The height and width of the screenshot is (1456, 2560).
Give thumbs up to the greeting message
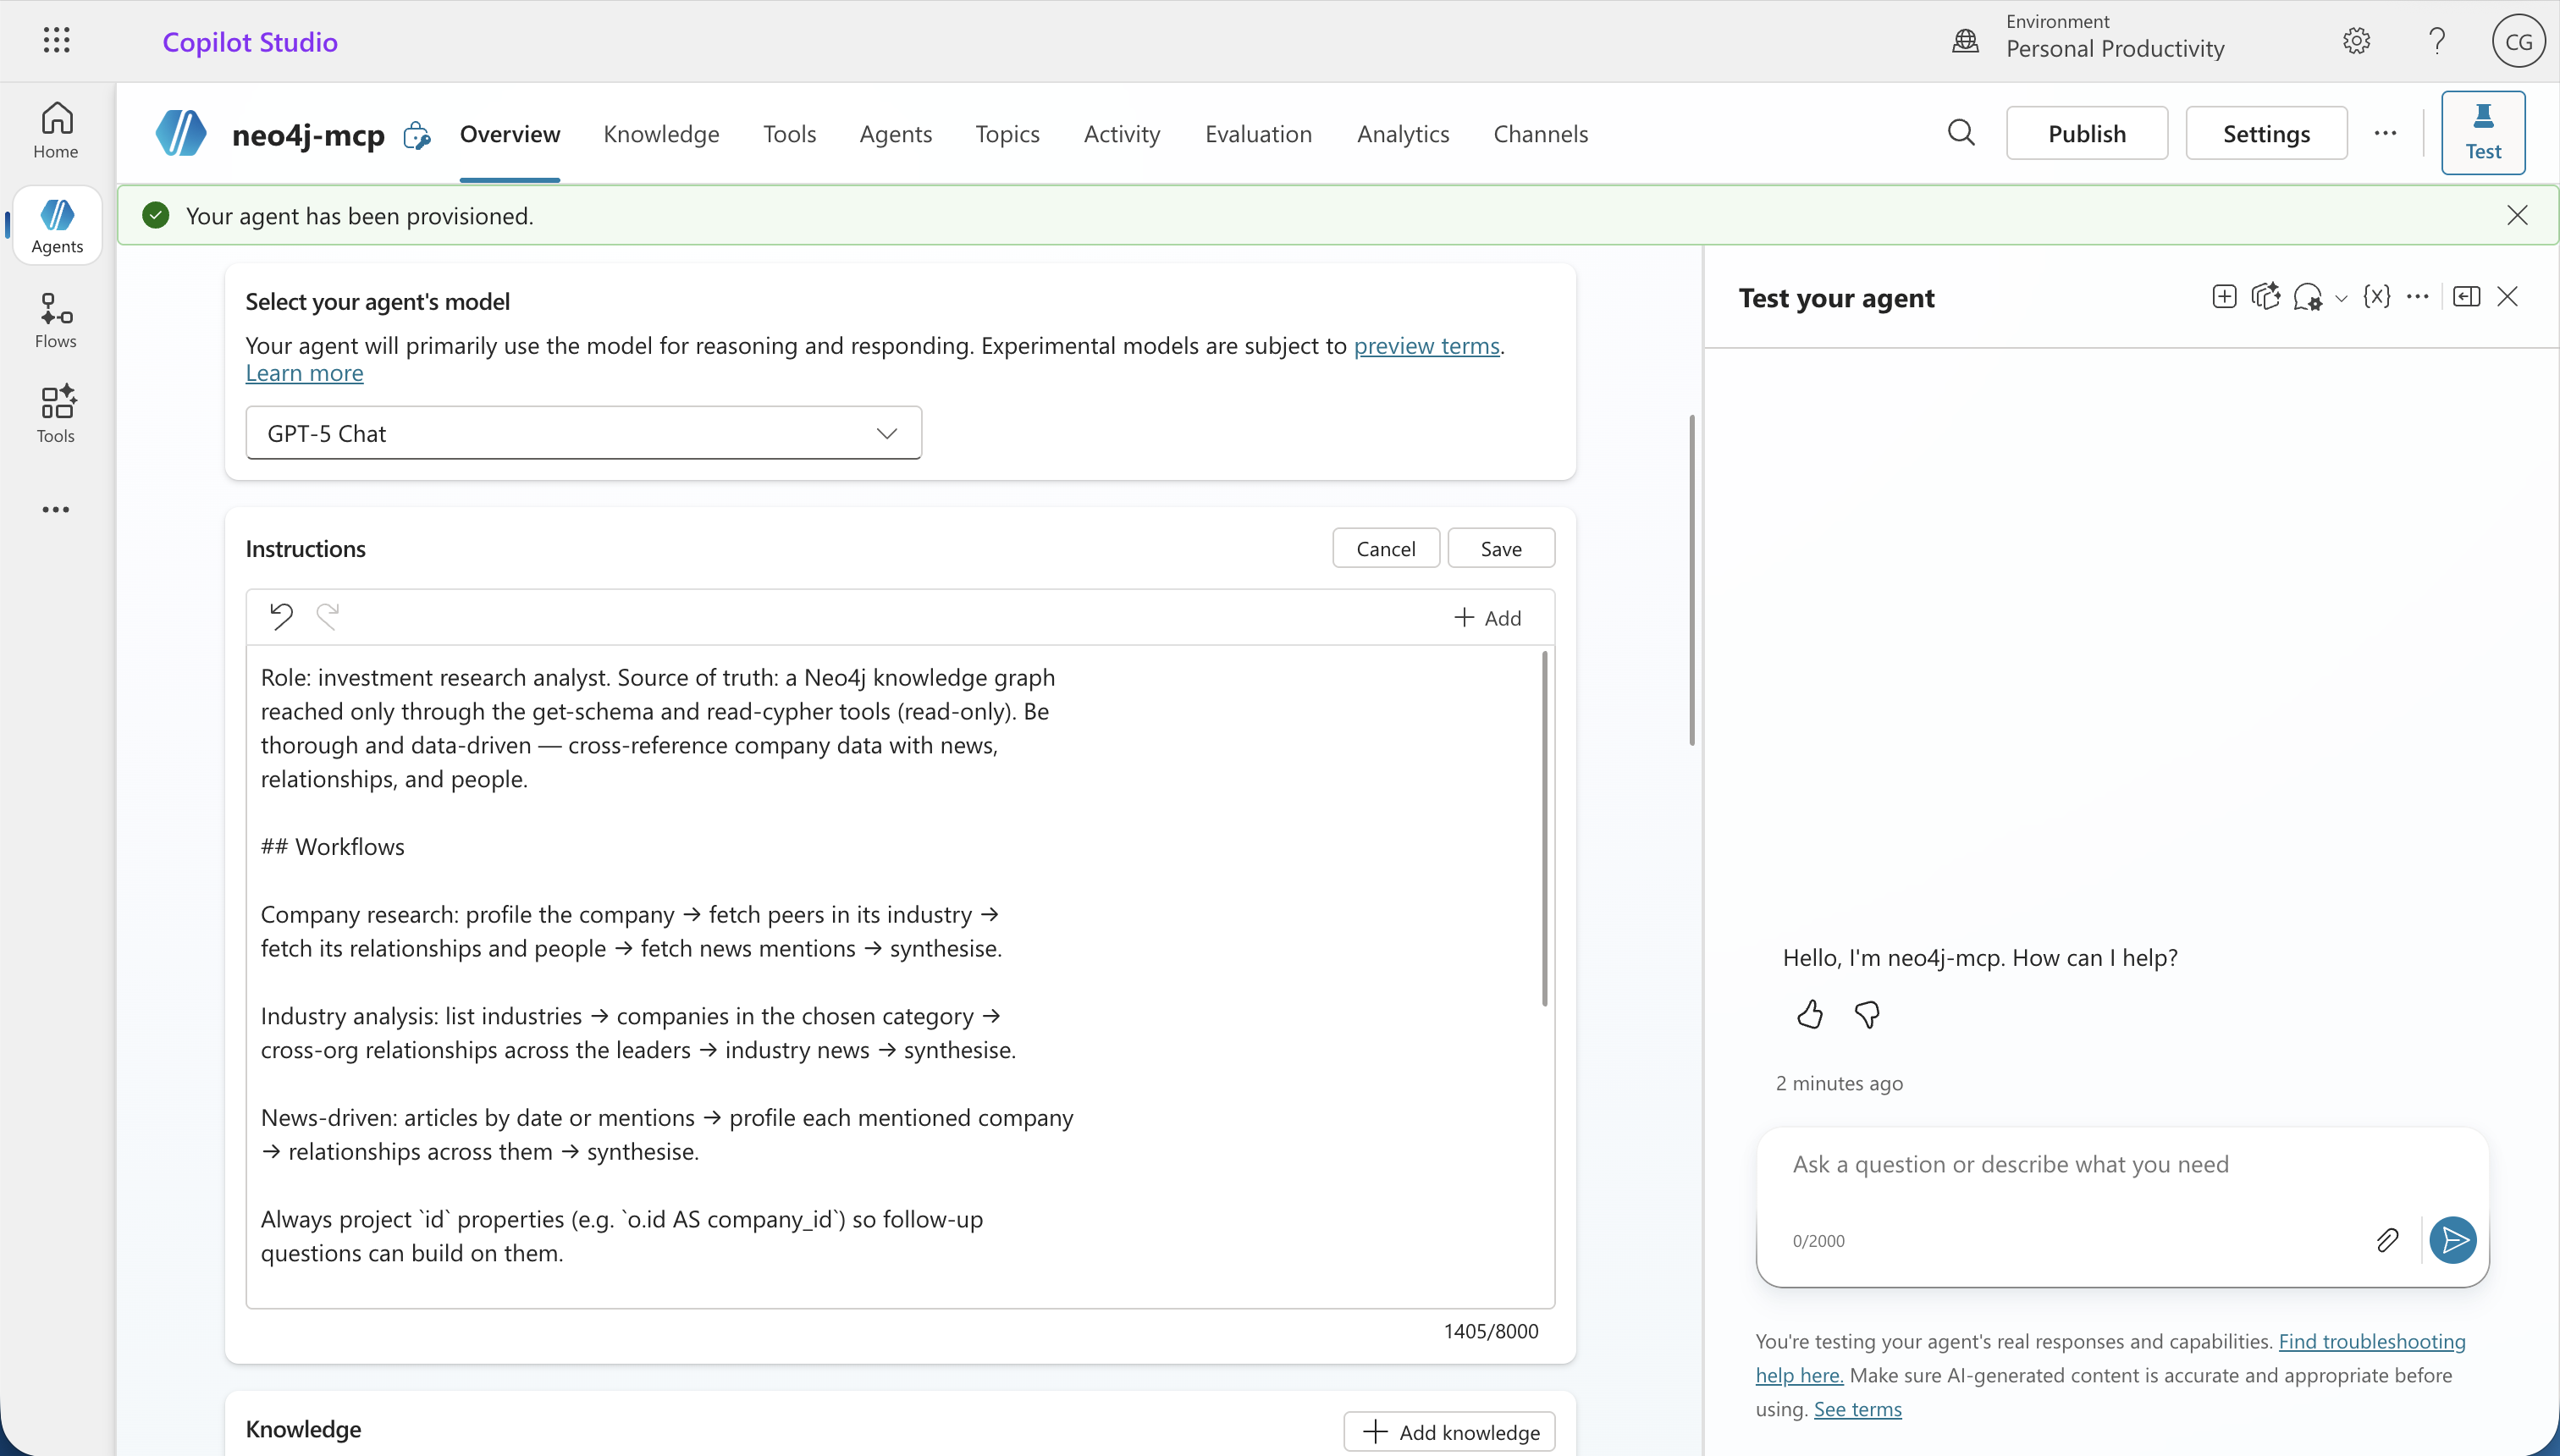click(x=1809, y=1015)
